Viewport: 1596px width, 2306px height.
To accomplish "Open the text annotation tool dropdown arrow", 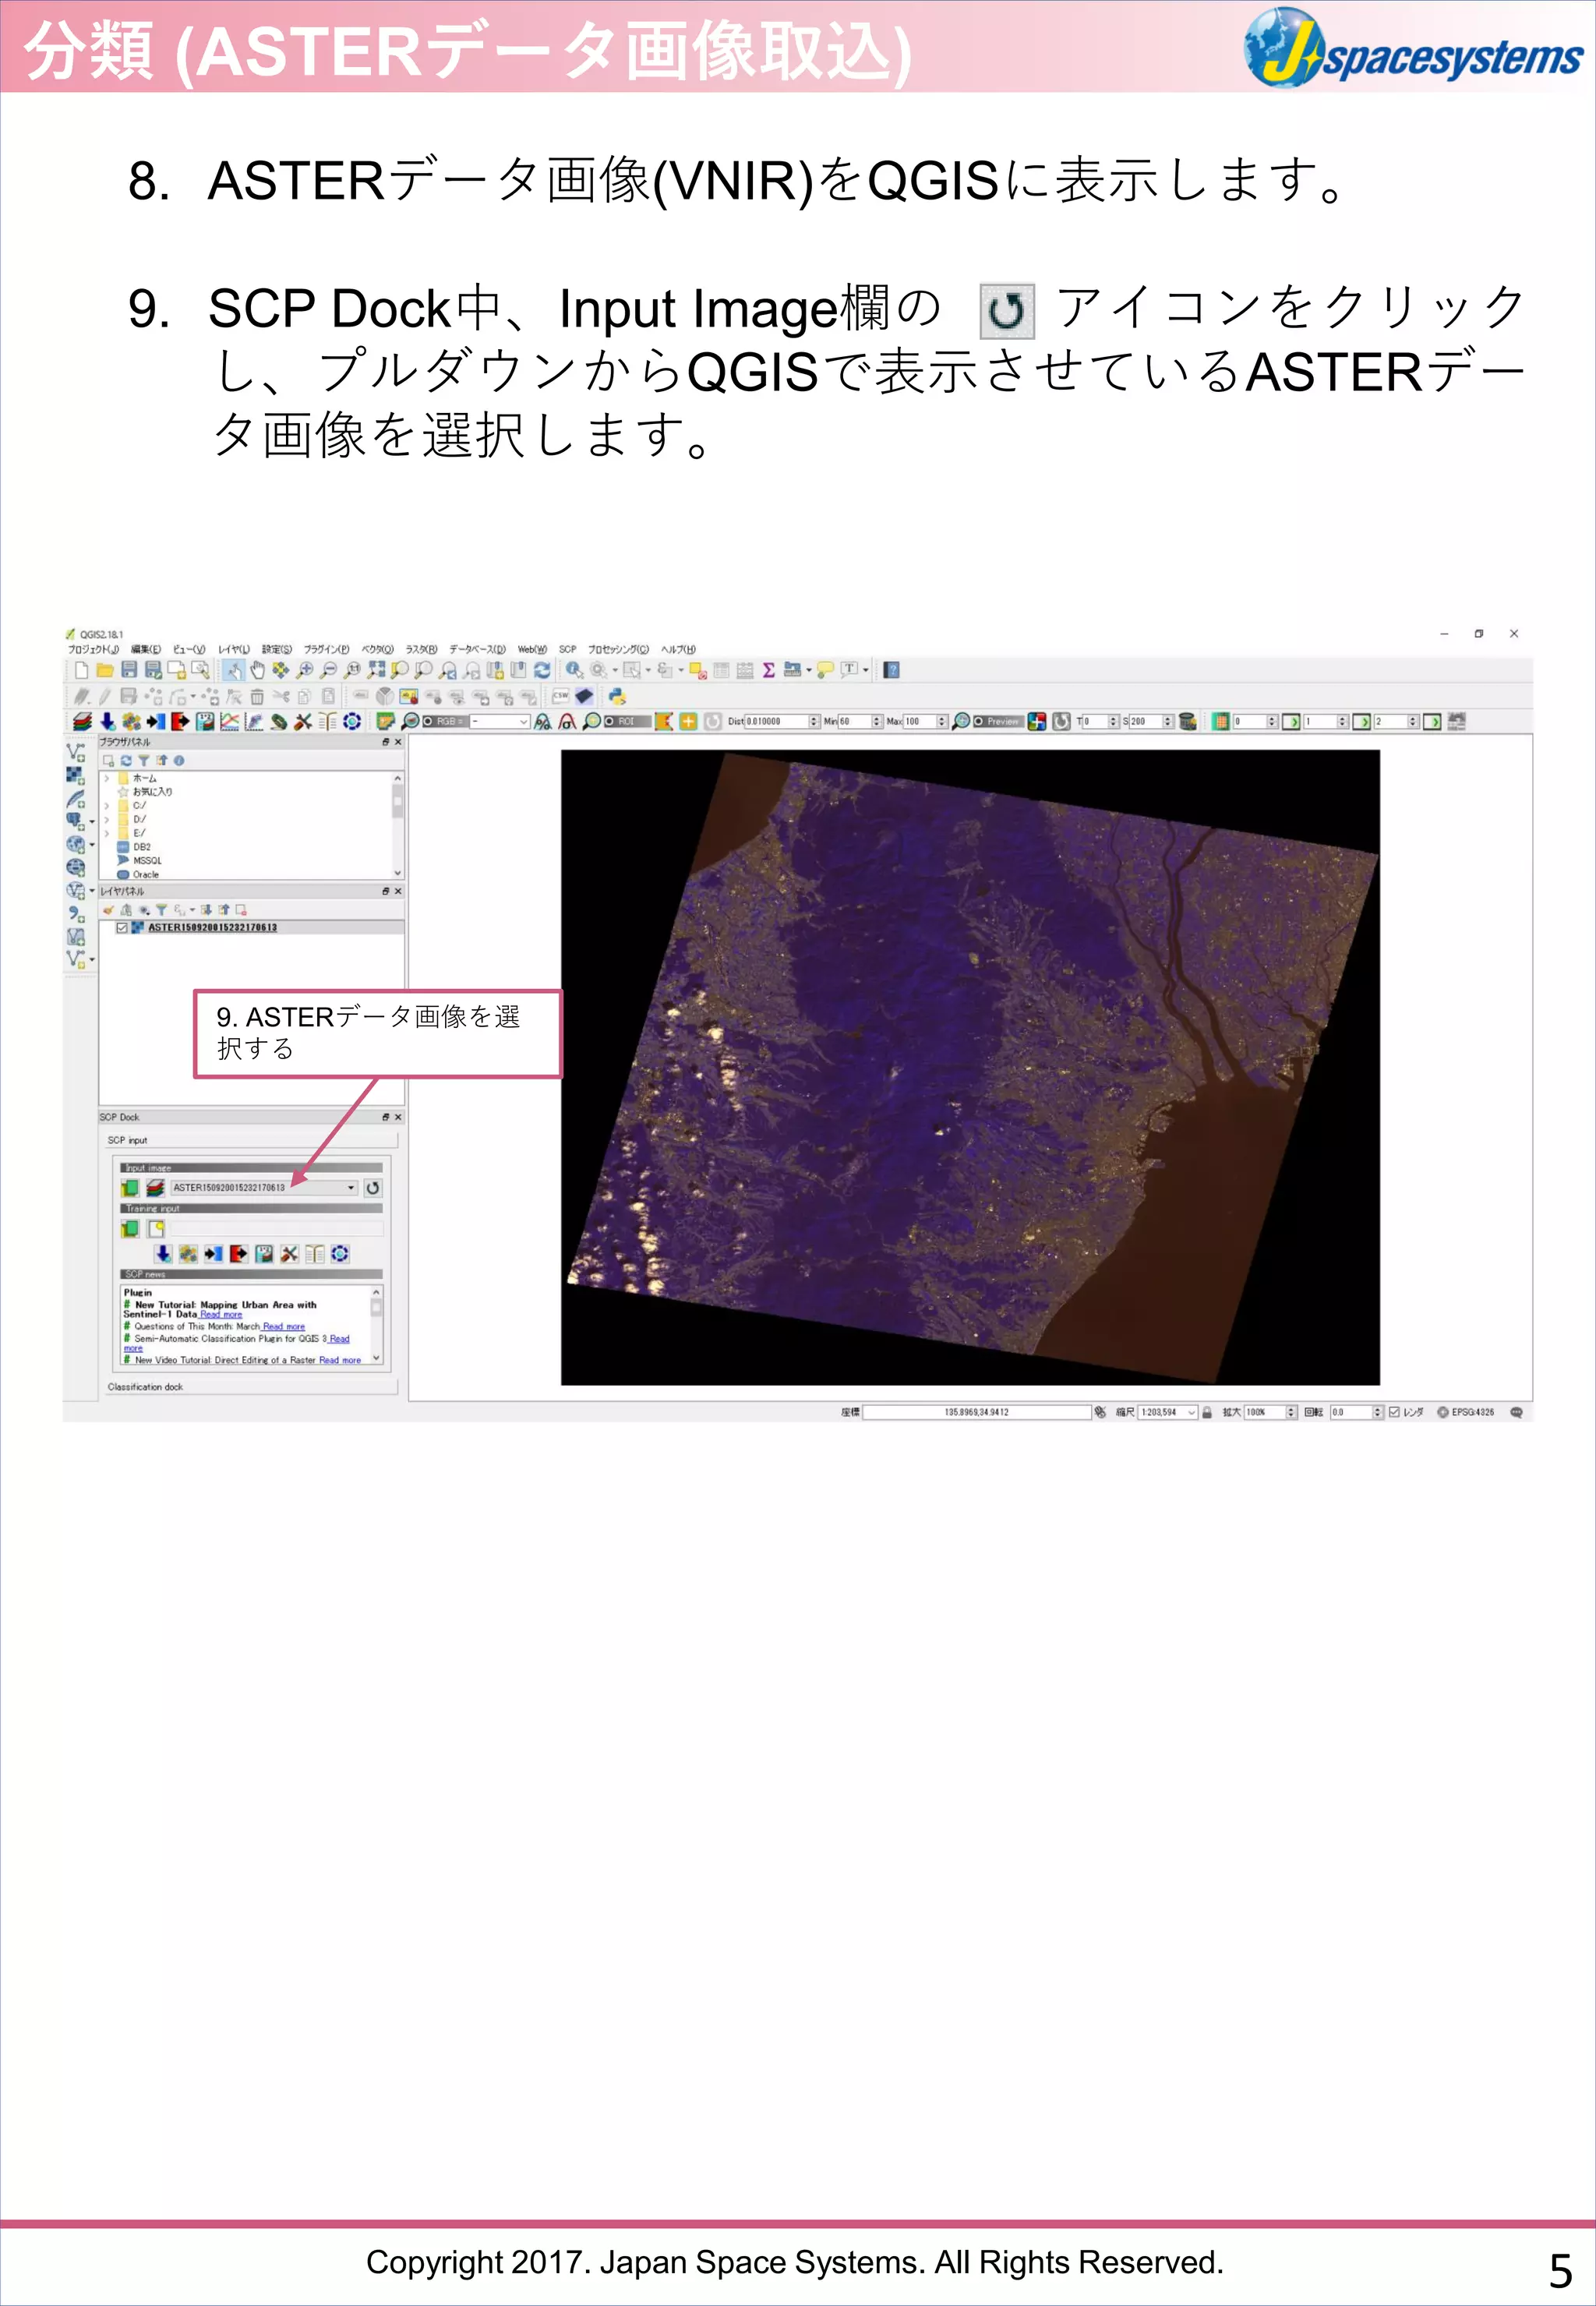I will tap(866, 670).
